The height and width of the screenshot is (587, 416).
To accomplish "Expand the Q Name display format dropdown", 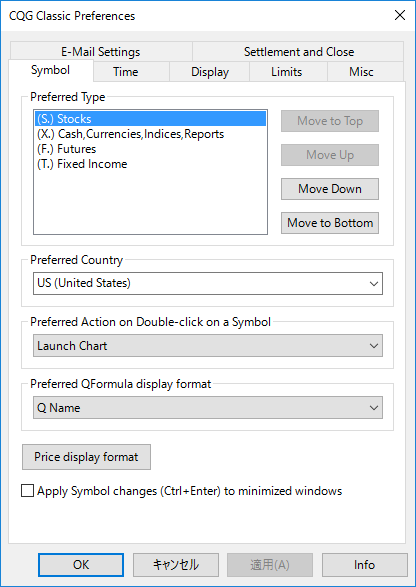I will (x=208, y=408).
